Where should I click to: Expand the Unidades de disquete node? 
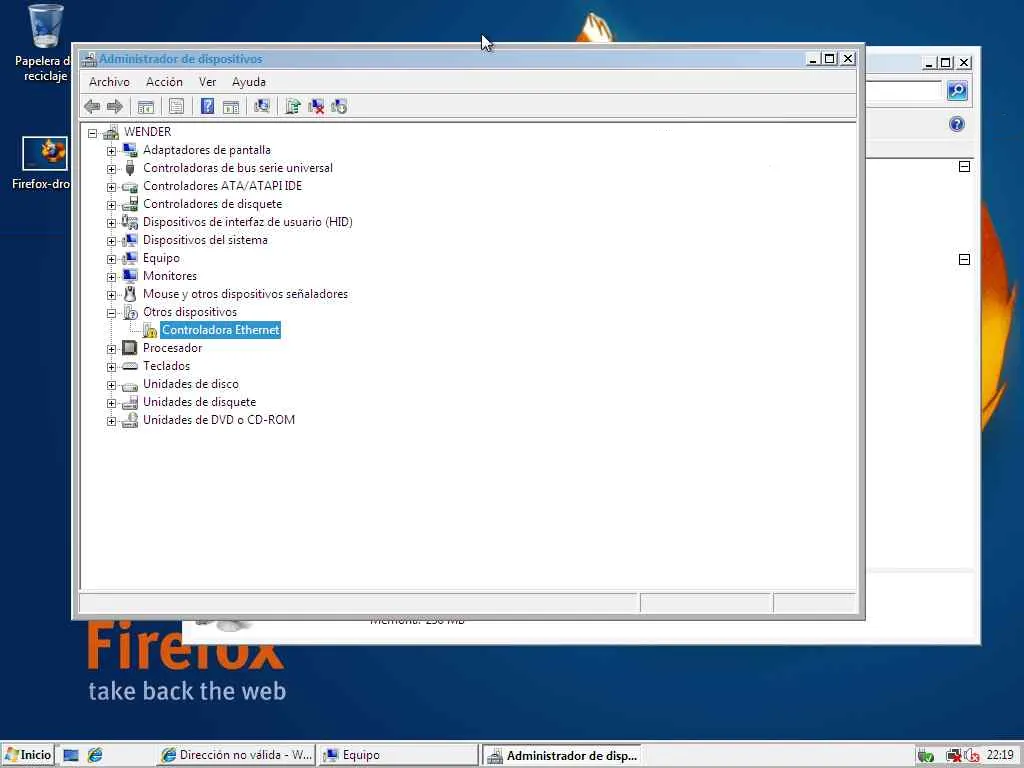(112, 403)
